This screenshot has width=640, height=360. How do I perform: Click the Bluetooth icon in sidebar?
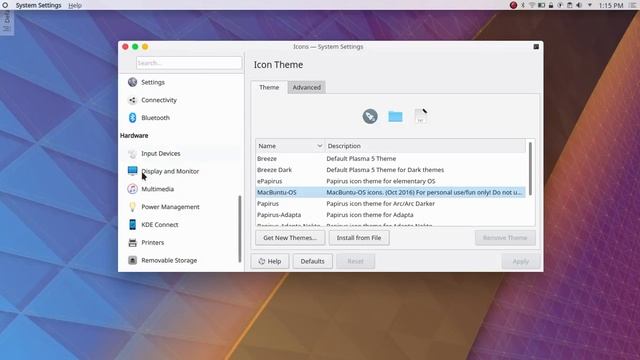point(132,118)
